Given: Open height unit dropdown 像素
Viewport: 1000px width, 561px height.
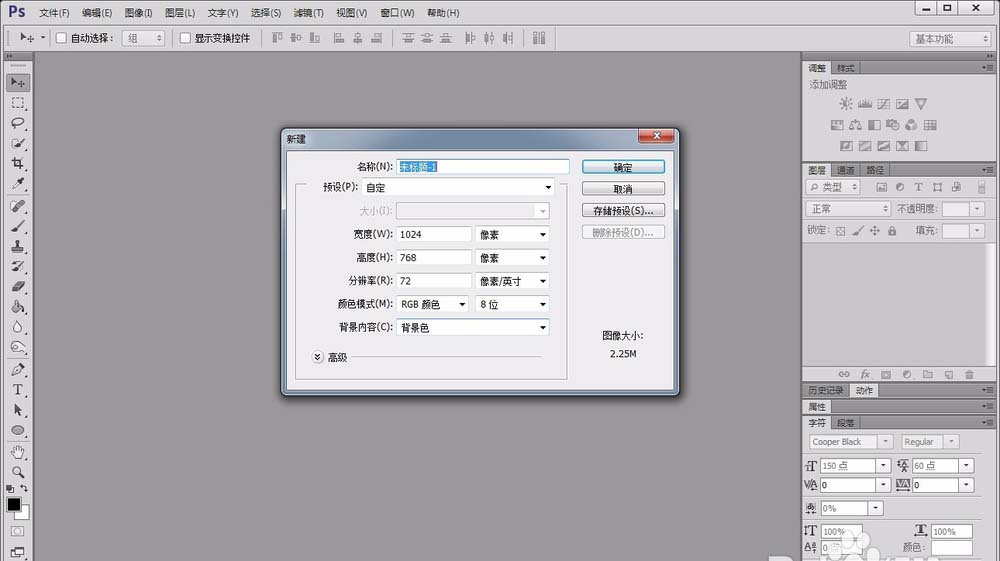Looking at the screenshot, I should (512, 258).
